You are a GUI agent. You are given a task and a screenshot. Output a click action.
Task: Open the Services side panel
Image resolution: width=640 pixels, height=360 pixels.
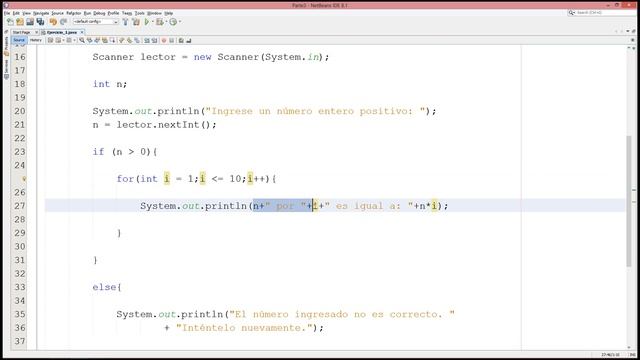click(6, 69)
